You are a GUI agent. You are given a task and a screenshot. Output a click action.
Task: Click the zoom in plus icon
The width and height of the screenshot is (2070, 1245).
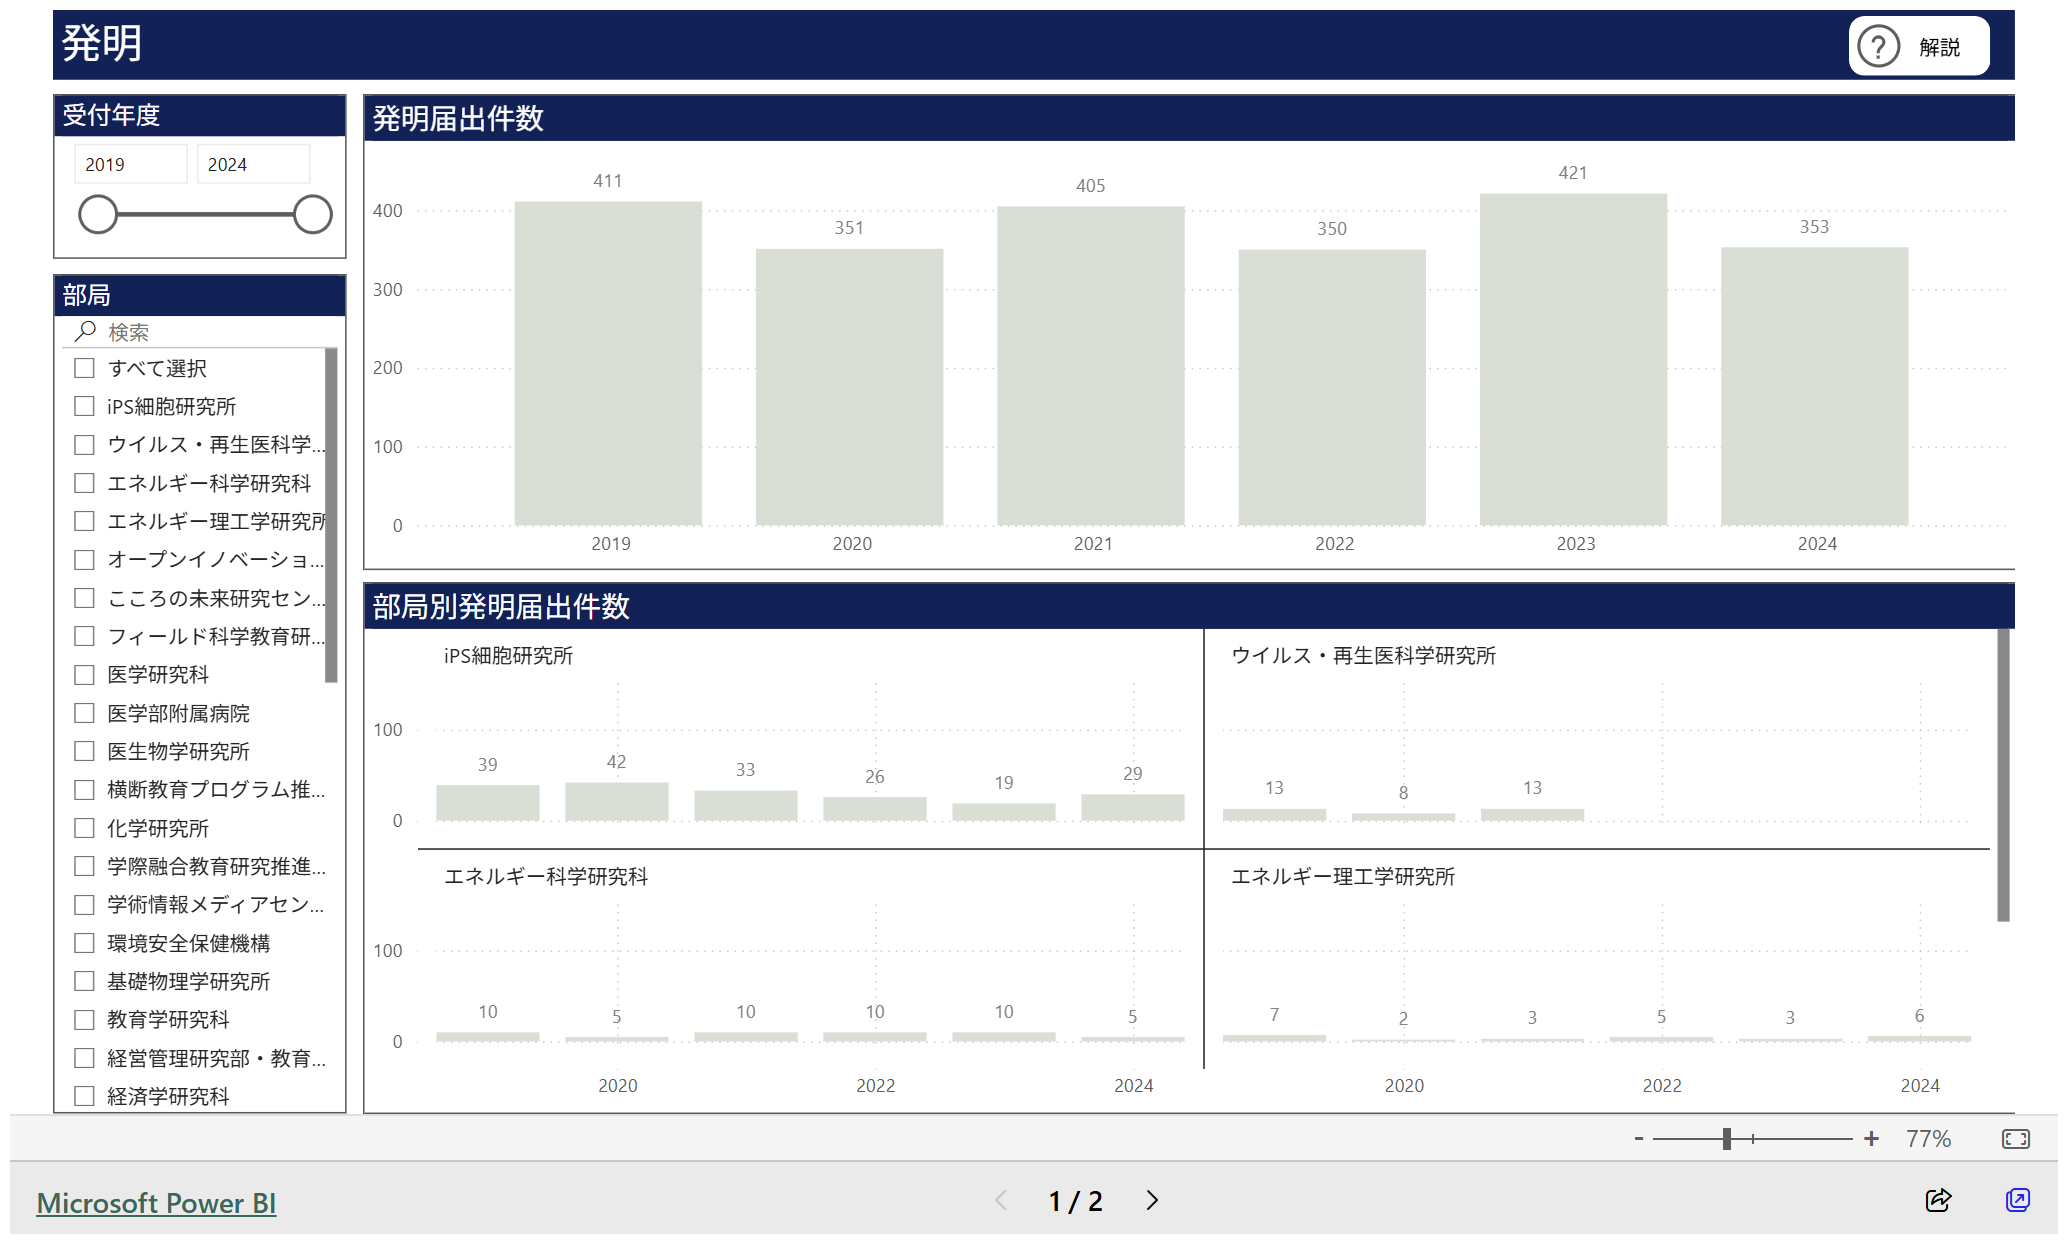coord(1871,1139)
